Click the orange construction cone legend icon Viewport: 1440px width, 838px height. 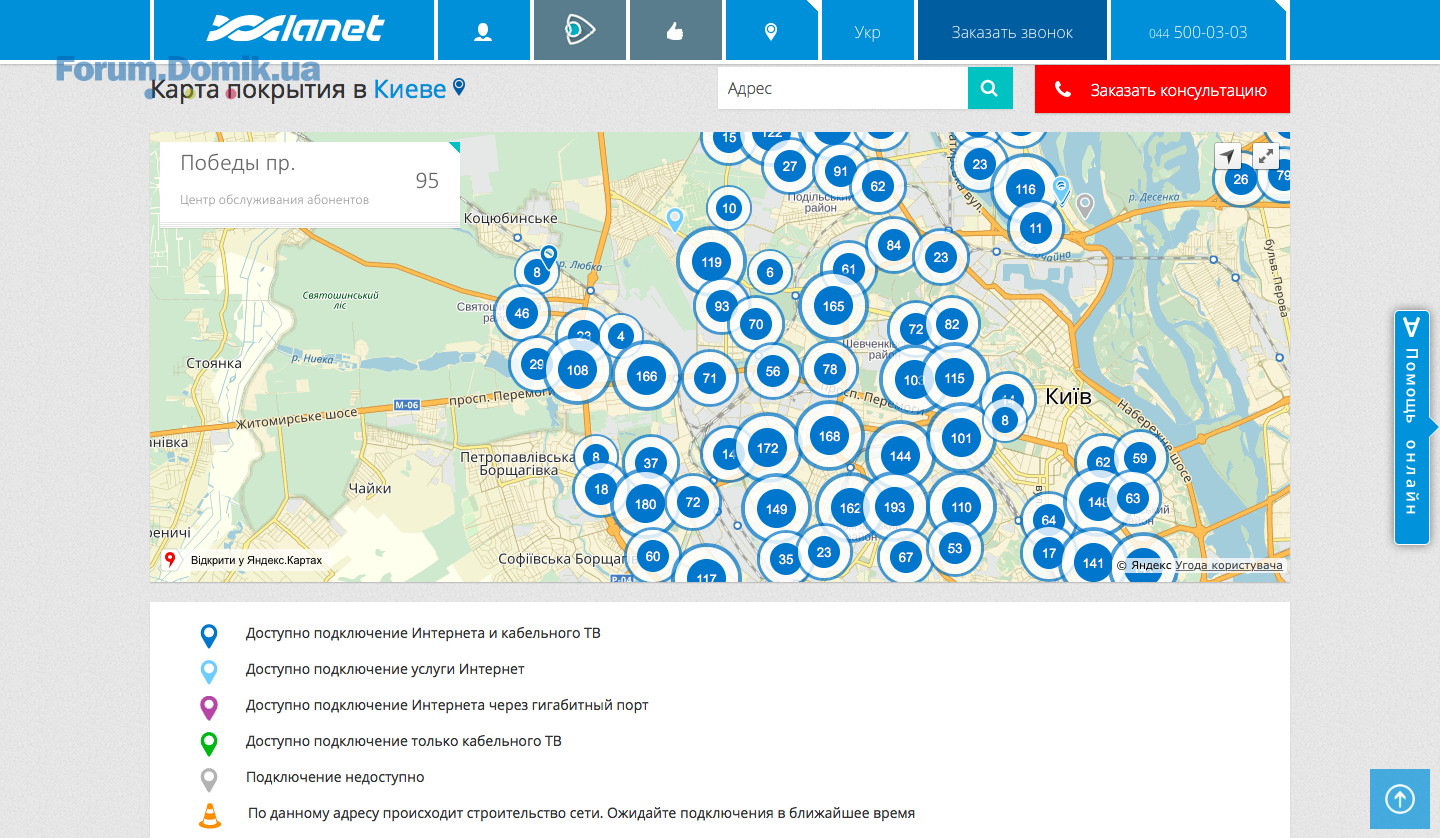click(x=210, y=816)
